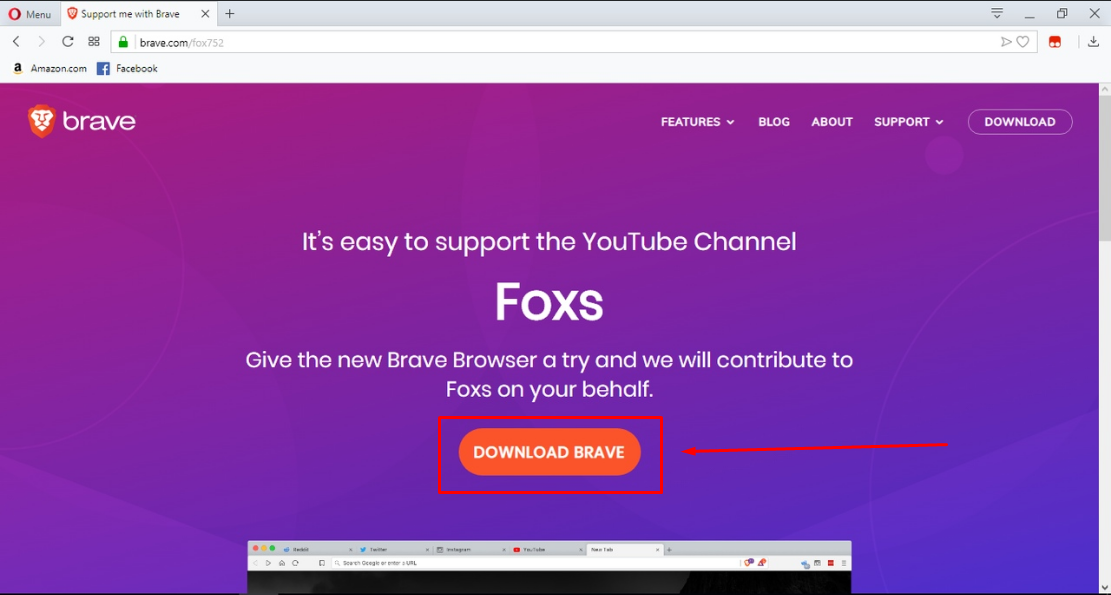Open the BLOG navigation link
Image resolution: width=1111 pixels, height=595 pixels.
774,122
